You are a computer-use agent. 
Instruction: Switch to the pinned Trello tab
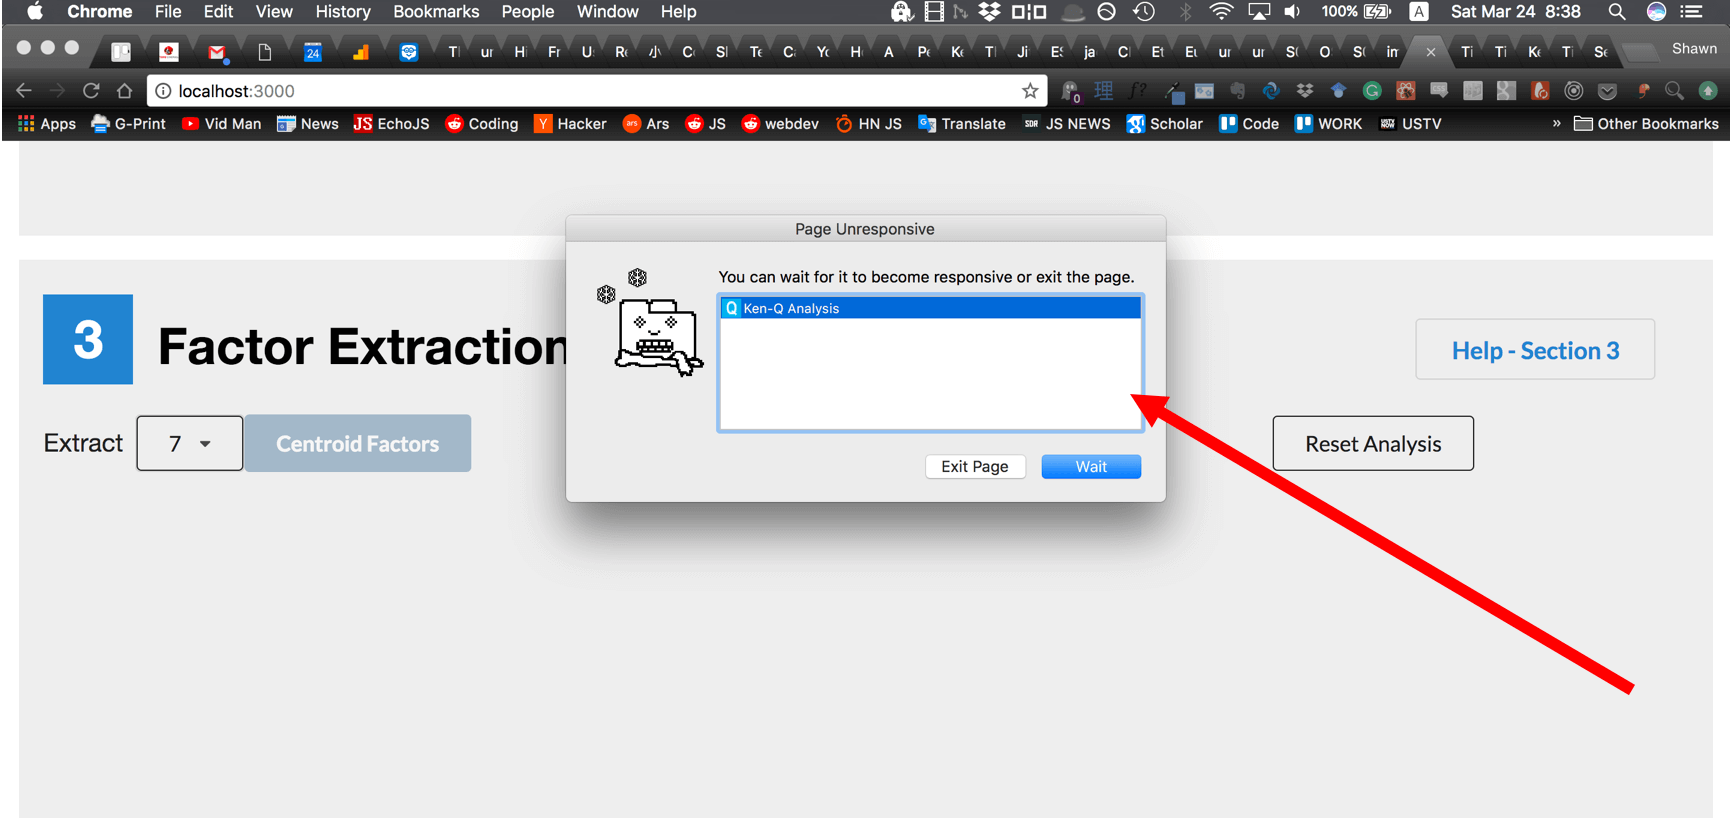[x=121, y=52]
